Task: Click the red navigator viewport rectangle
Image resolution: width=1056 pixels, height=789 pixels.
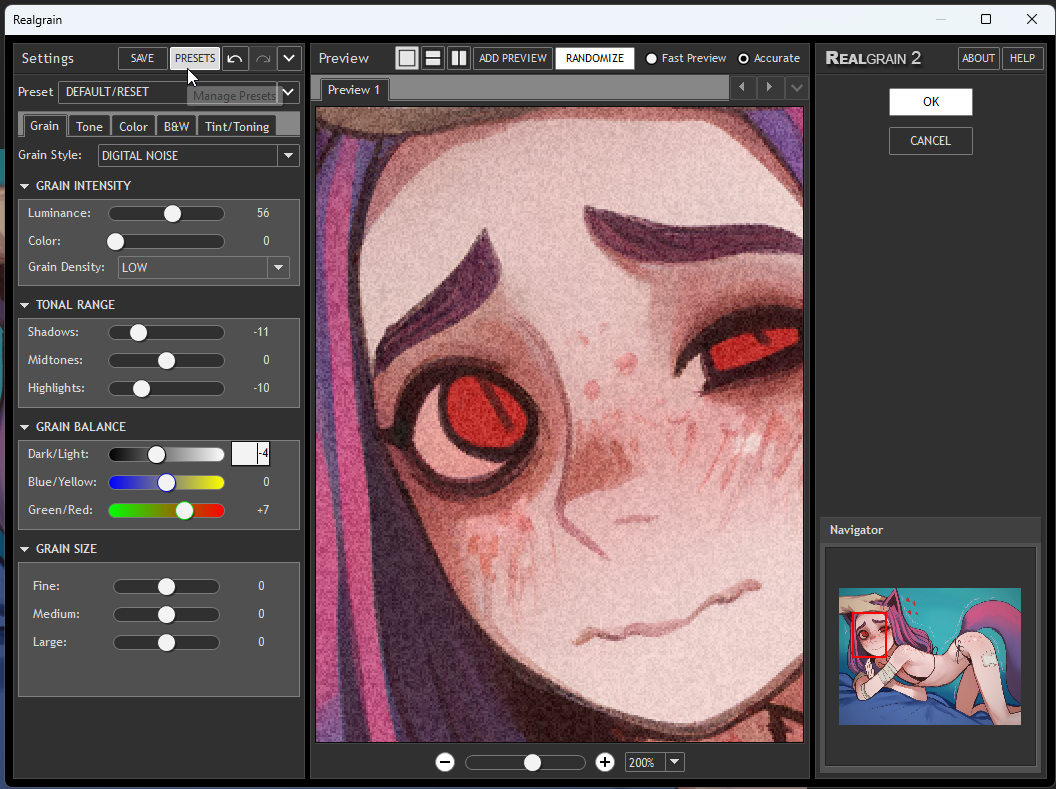Action: click(x=869, y=635)
